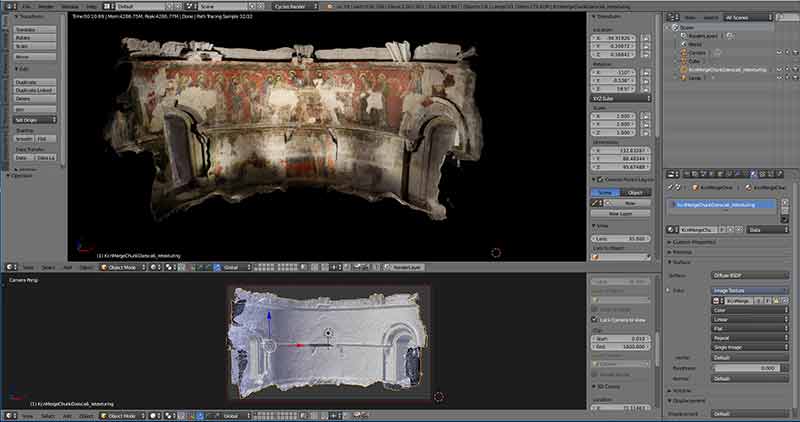The image size is (800, 422).
Task: Click the Dimensions Y value field
Action: tap(621, 159)
